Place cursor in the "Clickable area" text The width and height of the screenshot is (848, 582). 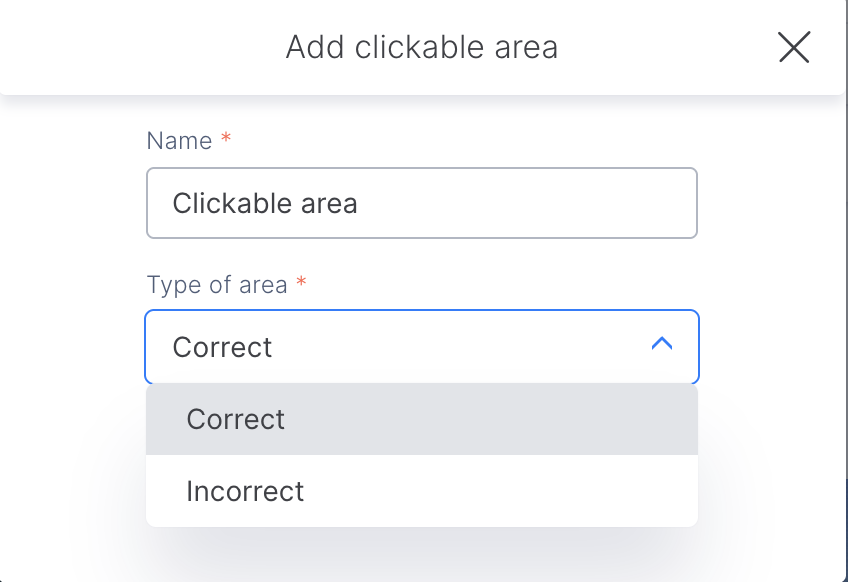pyautogui.click(x=265, y=203)
